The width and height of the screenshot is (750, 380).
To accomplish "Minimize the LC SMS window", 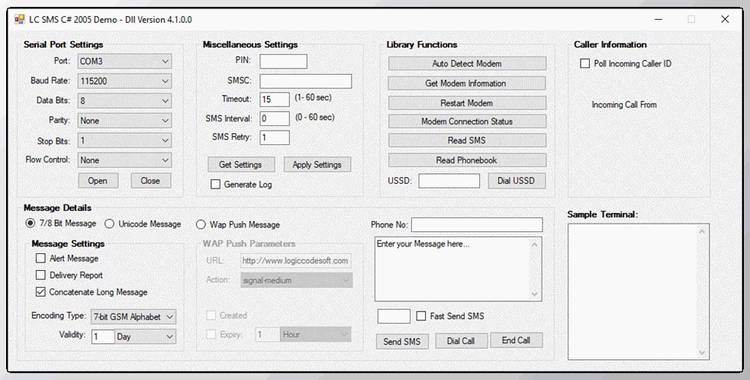I will pyautogui.click(x=659, y=19).
